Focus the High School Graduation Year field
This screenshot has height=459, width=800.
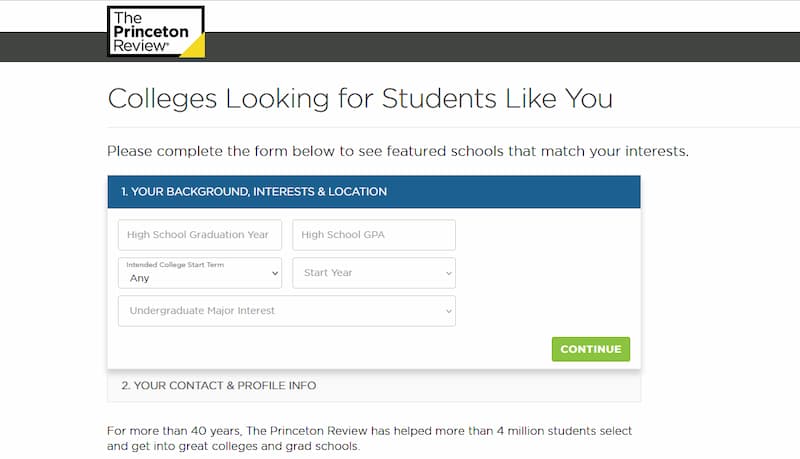[200, 235]
